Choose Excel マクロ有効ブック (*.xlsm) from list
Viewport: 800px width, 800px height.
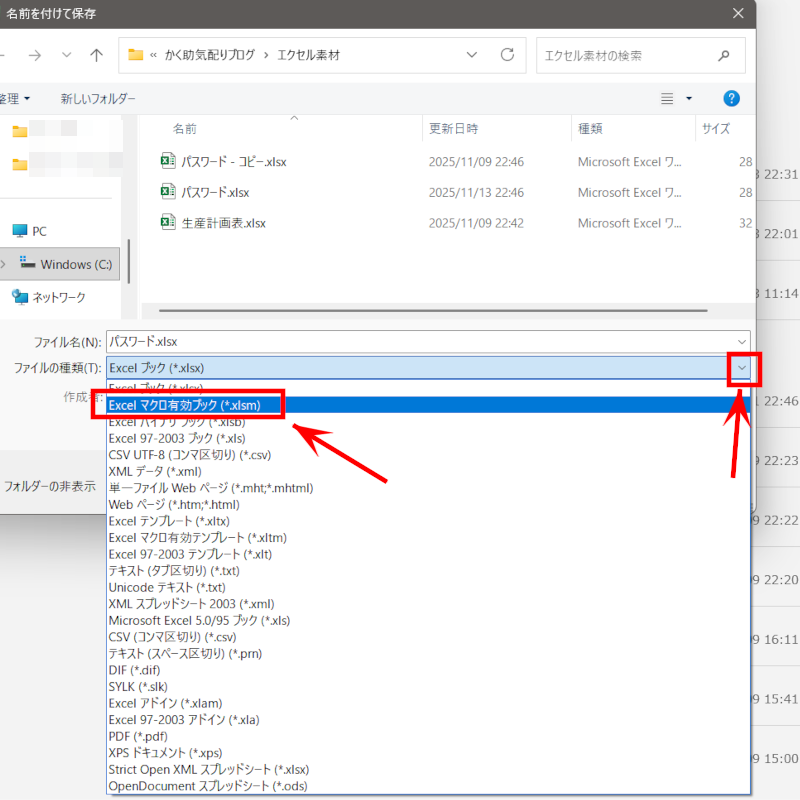click(x=189, y=405)
